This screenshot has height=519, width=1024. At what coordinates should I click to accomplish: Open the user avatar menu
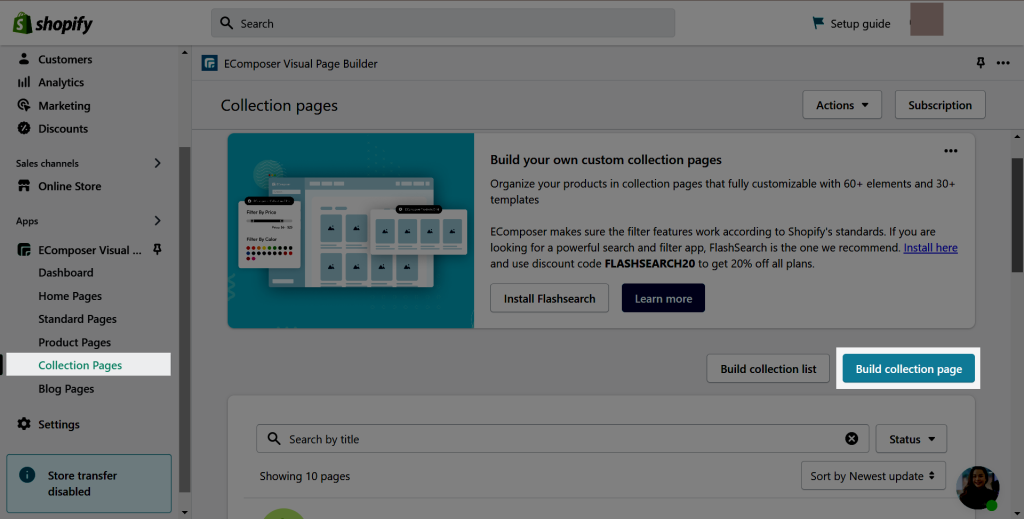(x=927, y=19)
